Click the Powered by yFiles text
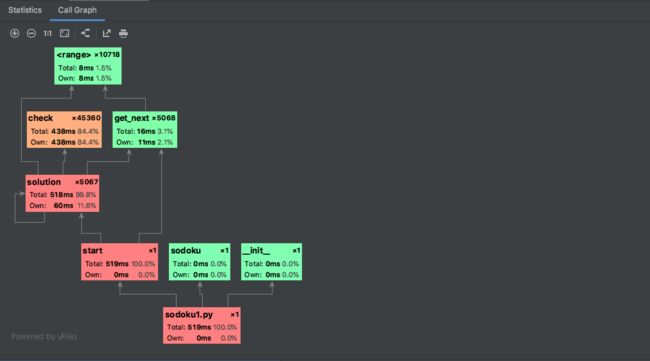This screenshot has width=650, height=361. pos(44,337)
